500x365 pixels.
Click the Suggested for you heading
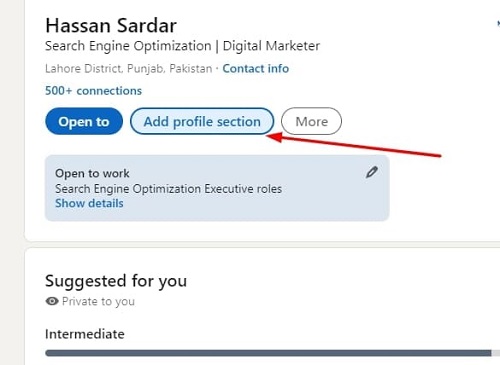[116, 281]
